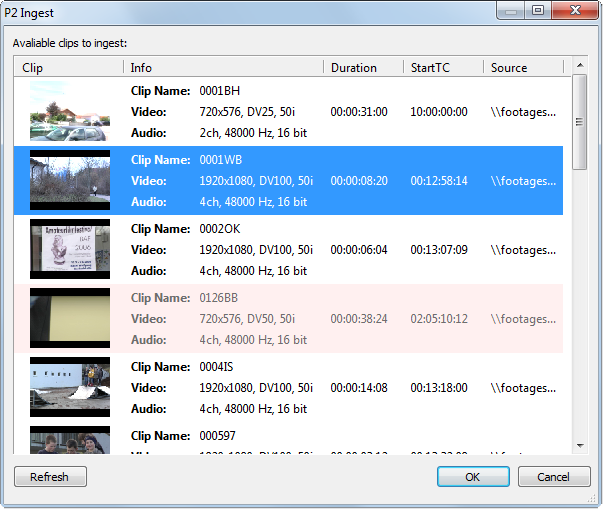603x509 pixels.
Task: Select the thumbnail of clip 0002OK
Action: [70, 249]
